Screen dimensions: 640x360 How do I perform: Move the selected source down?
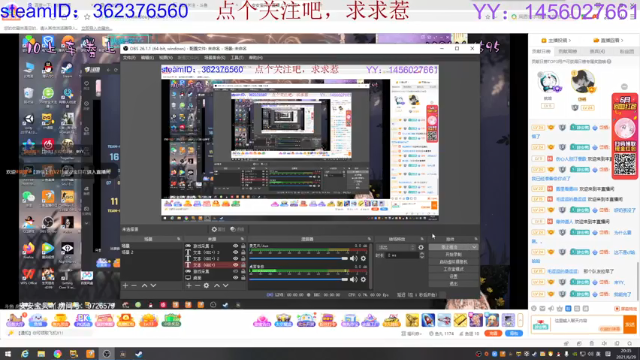[x=225, y=286]
